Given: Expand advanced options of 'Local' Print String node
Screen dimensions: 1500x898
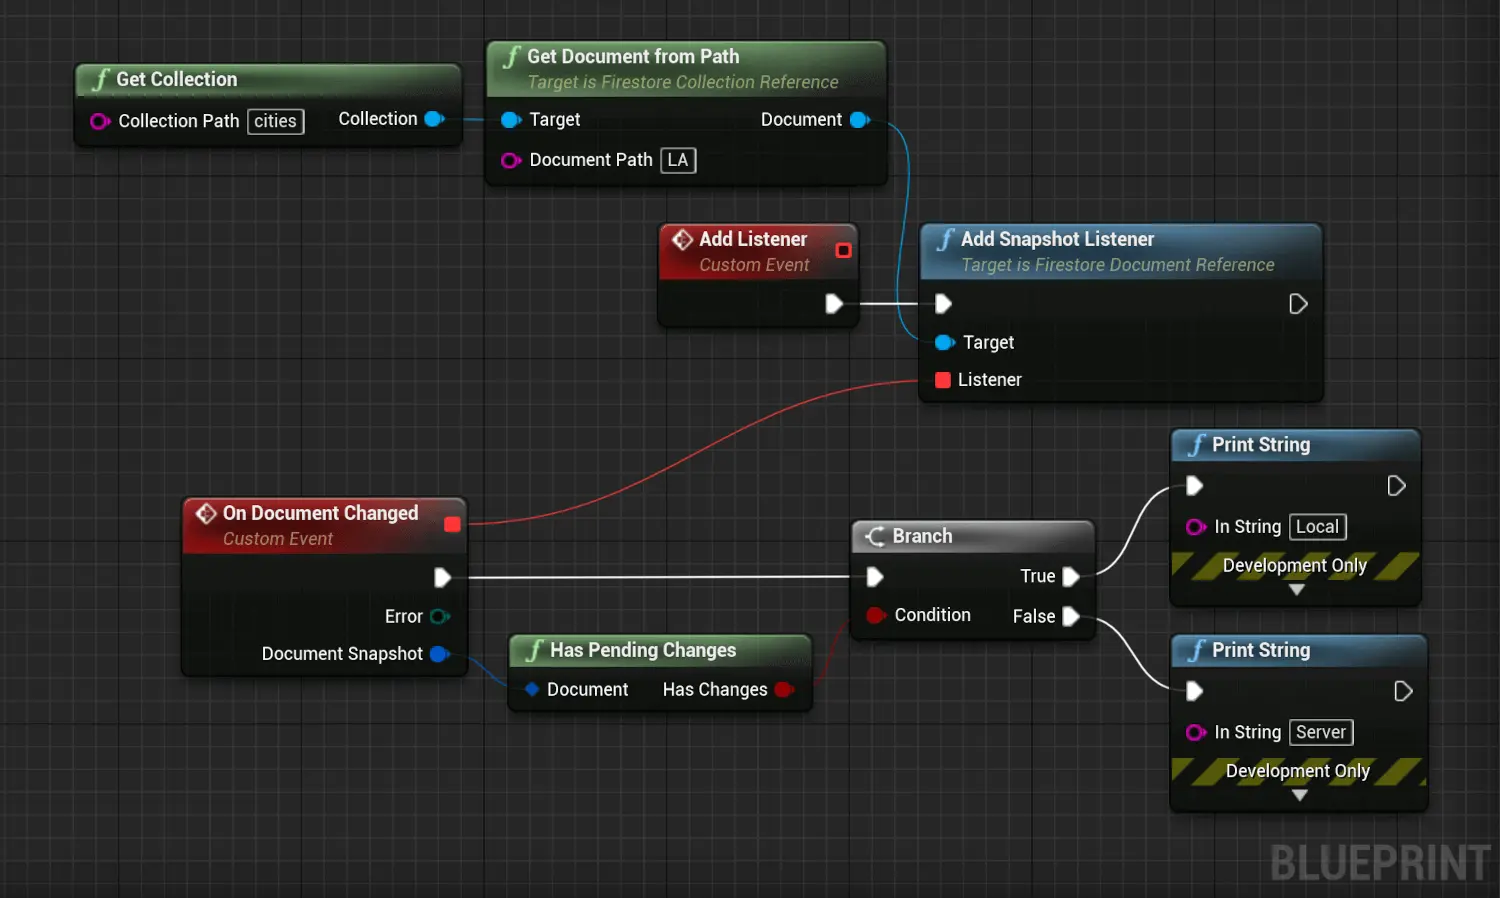Looking at the screenshot, I should point(1297,590).
